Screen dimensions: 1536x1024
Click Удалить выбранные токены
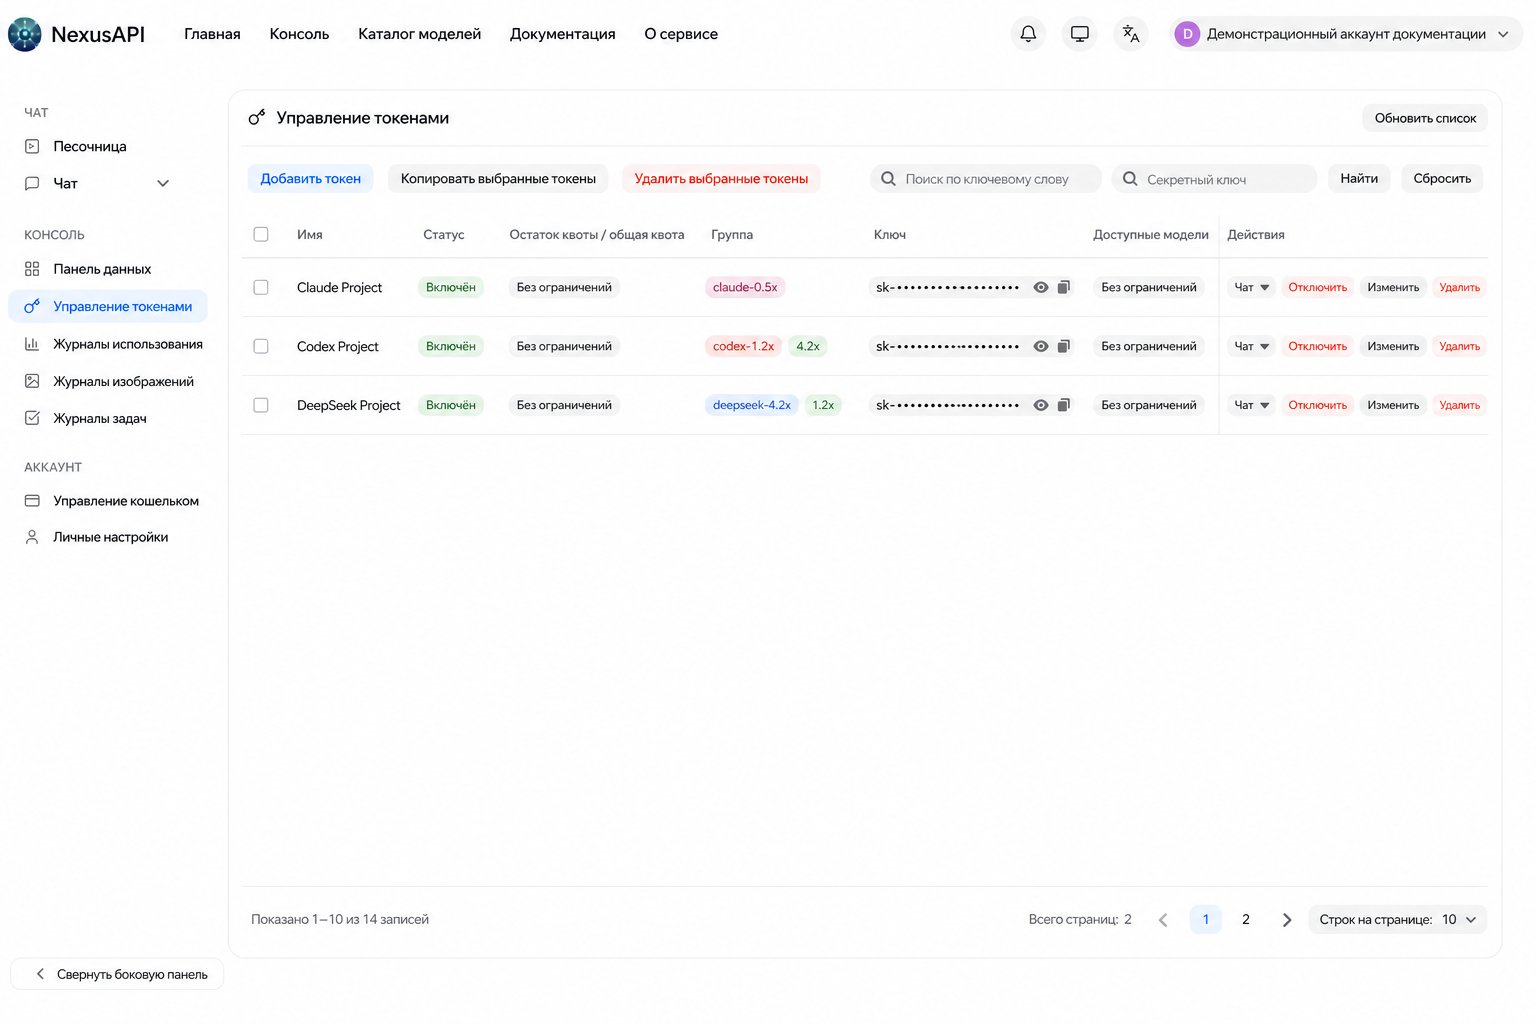tap(721, 179)
